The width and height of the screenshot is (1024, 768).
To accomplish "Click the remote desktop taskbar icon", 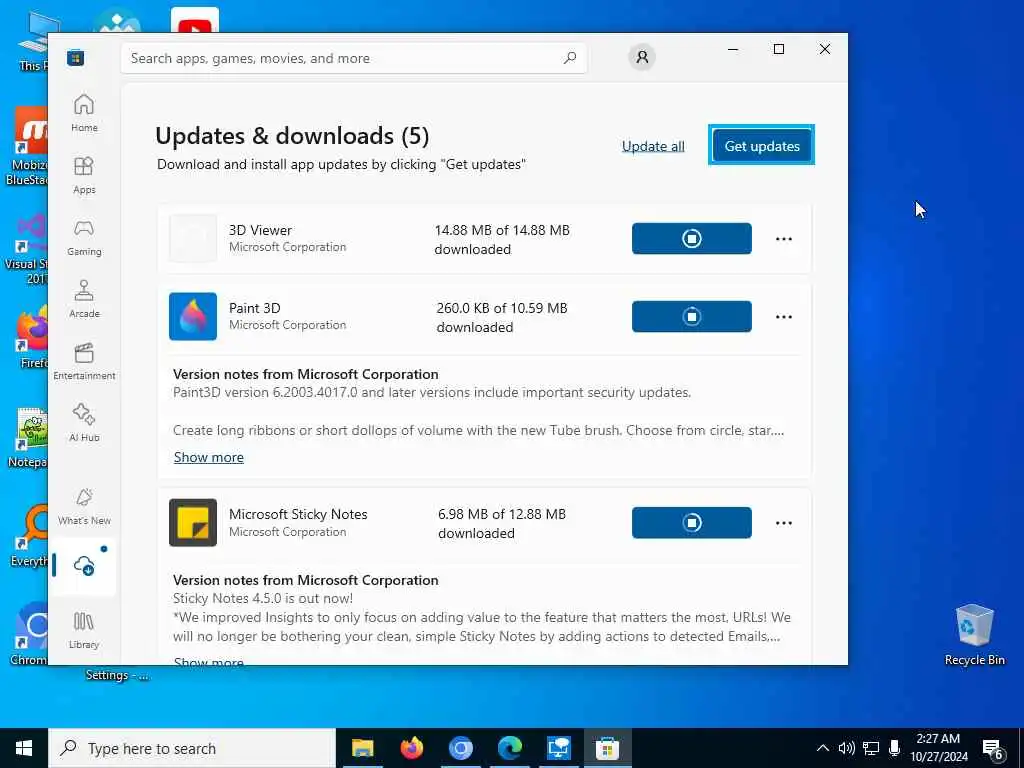I will pyautogui.click(x=558, y=748).
